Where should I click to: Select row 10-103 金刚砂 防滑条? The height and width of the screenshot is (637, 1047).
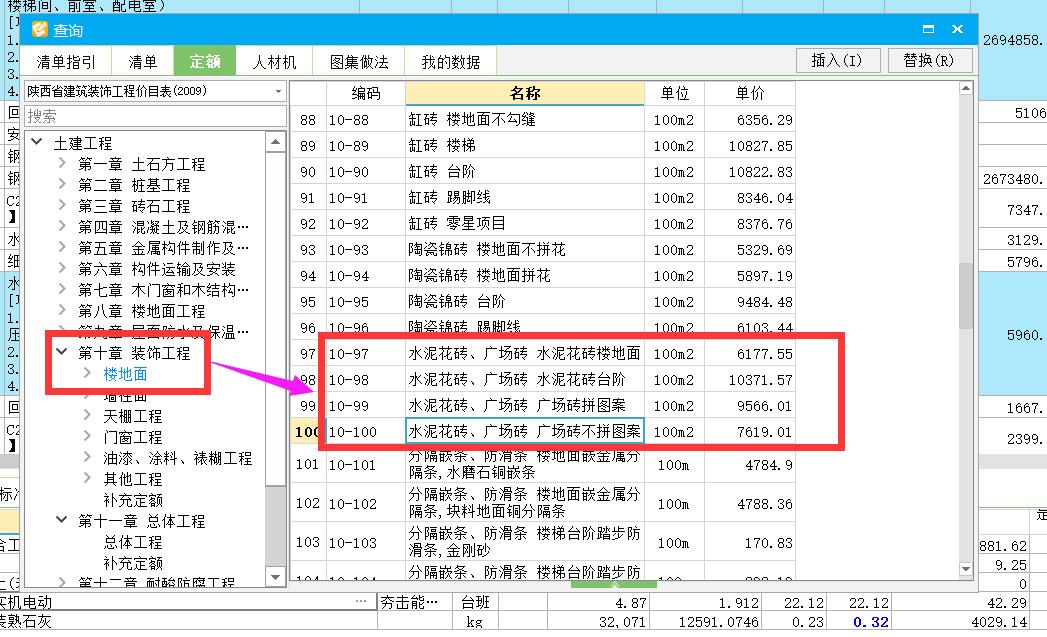pyautogui.click(x=543, y=542)
